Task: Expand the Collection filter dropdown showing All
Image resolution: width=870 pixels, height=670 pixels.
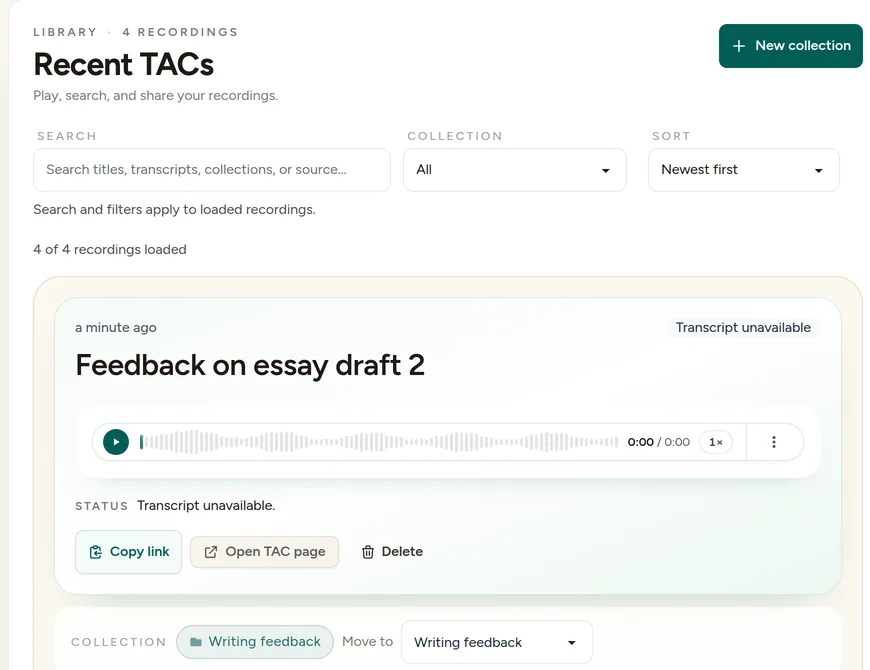Action: (515, 170)
